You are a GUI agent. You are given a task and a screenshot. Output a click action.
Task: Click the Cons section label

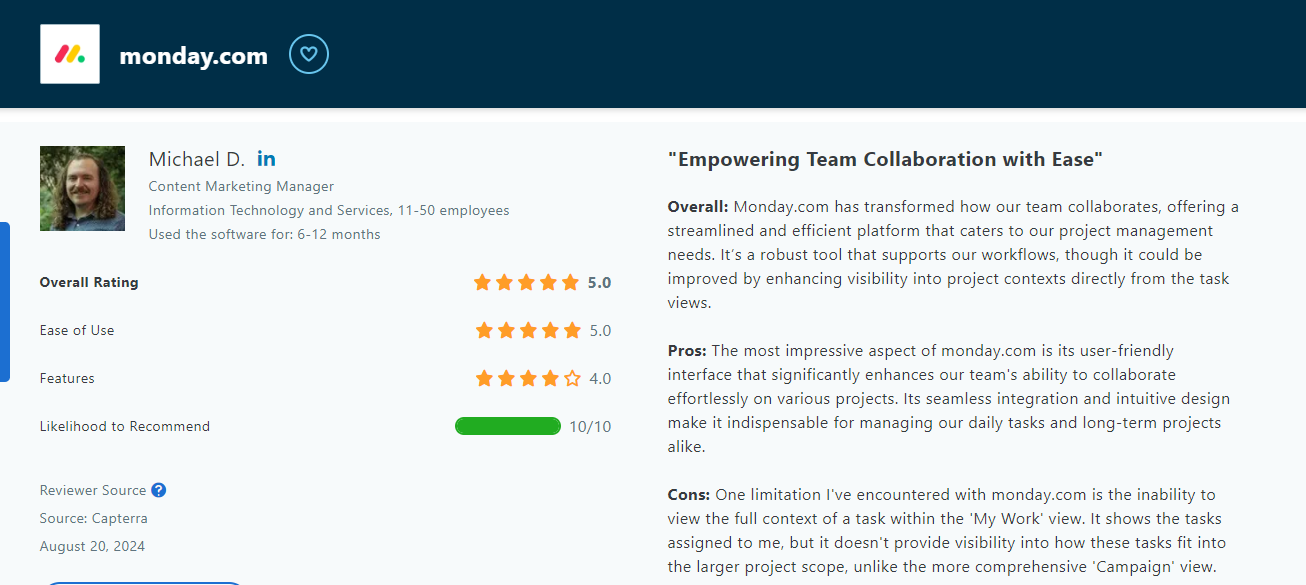689,495
